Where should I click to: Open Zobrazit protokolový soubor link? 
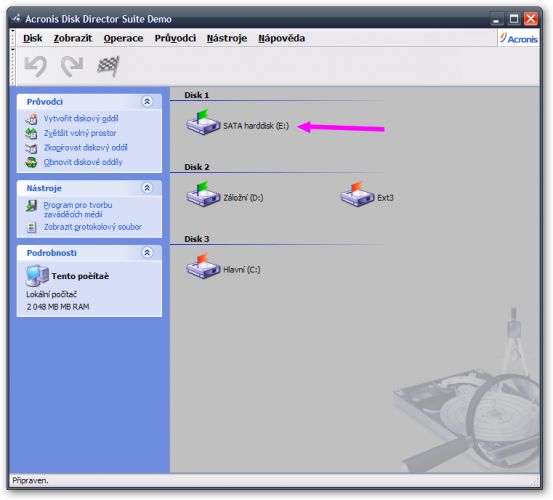[x=93, y=227]
